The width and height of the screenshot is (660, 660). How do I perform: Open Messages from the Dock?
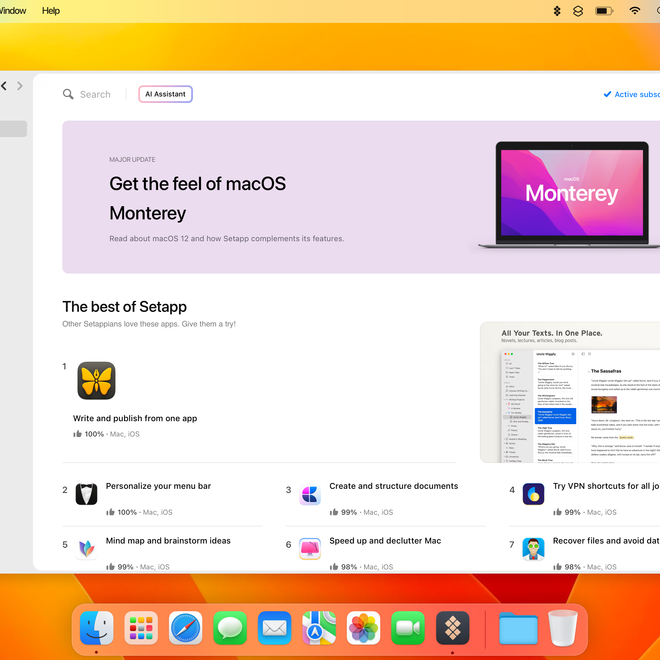[230, 628]
